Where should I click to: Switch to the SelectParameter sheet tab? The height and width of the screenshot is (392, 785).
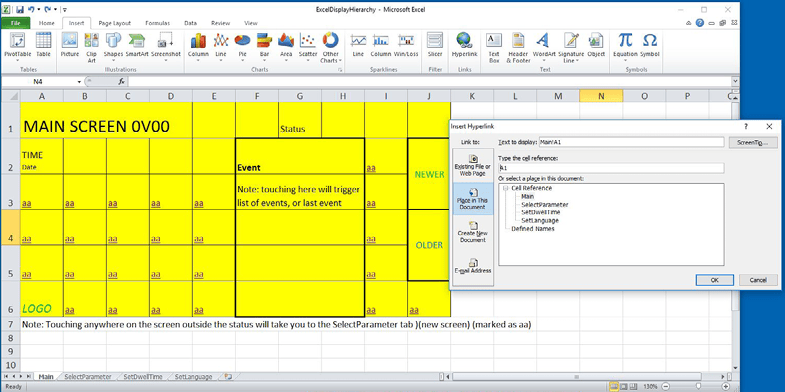(x=88, y=376)
